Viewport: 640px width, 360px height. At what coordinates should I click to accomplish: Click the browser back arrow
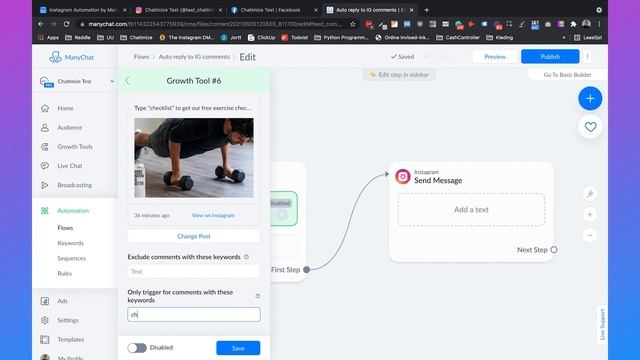(41, 24)
